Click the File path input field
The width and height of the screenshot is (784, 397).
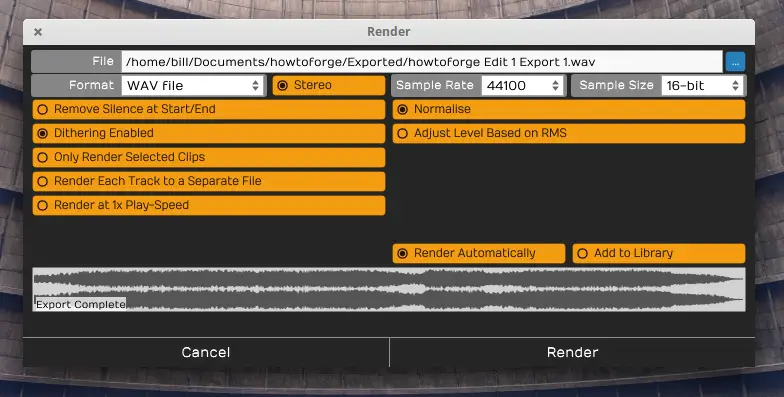tap(422, 62)
